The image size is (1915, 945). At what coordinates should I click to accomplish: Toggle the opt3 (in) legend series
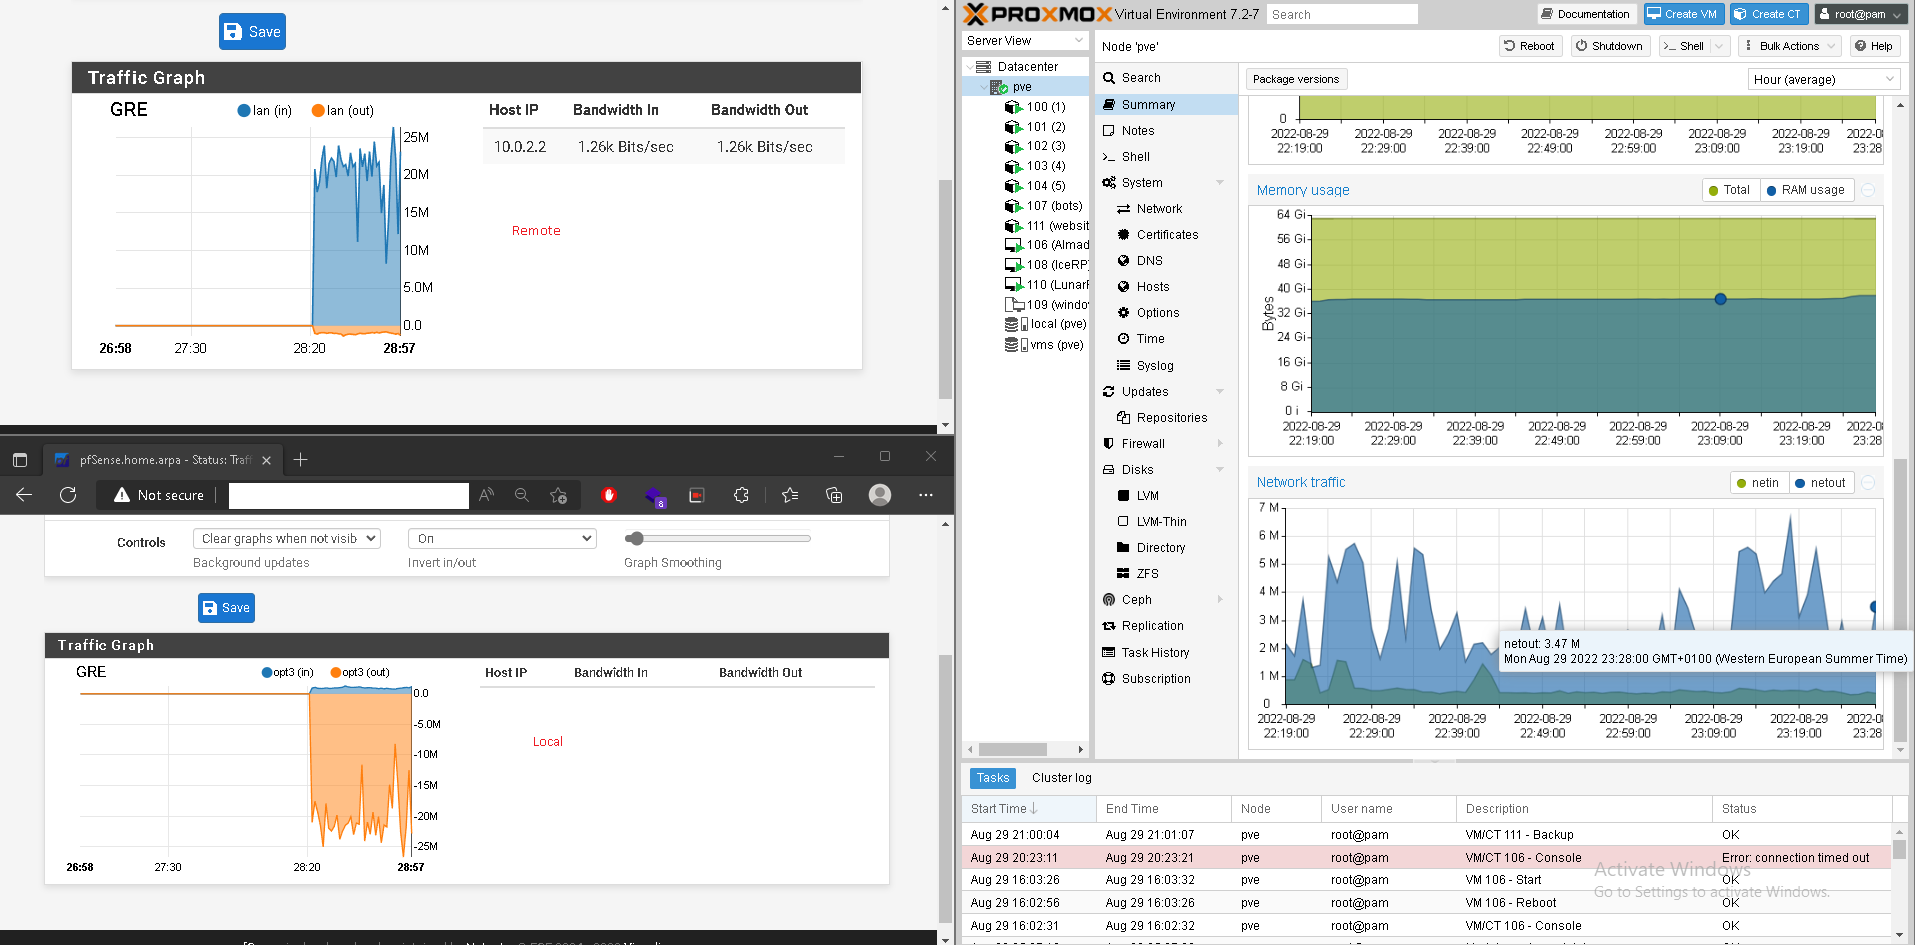[288, 673]
